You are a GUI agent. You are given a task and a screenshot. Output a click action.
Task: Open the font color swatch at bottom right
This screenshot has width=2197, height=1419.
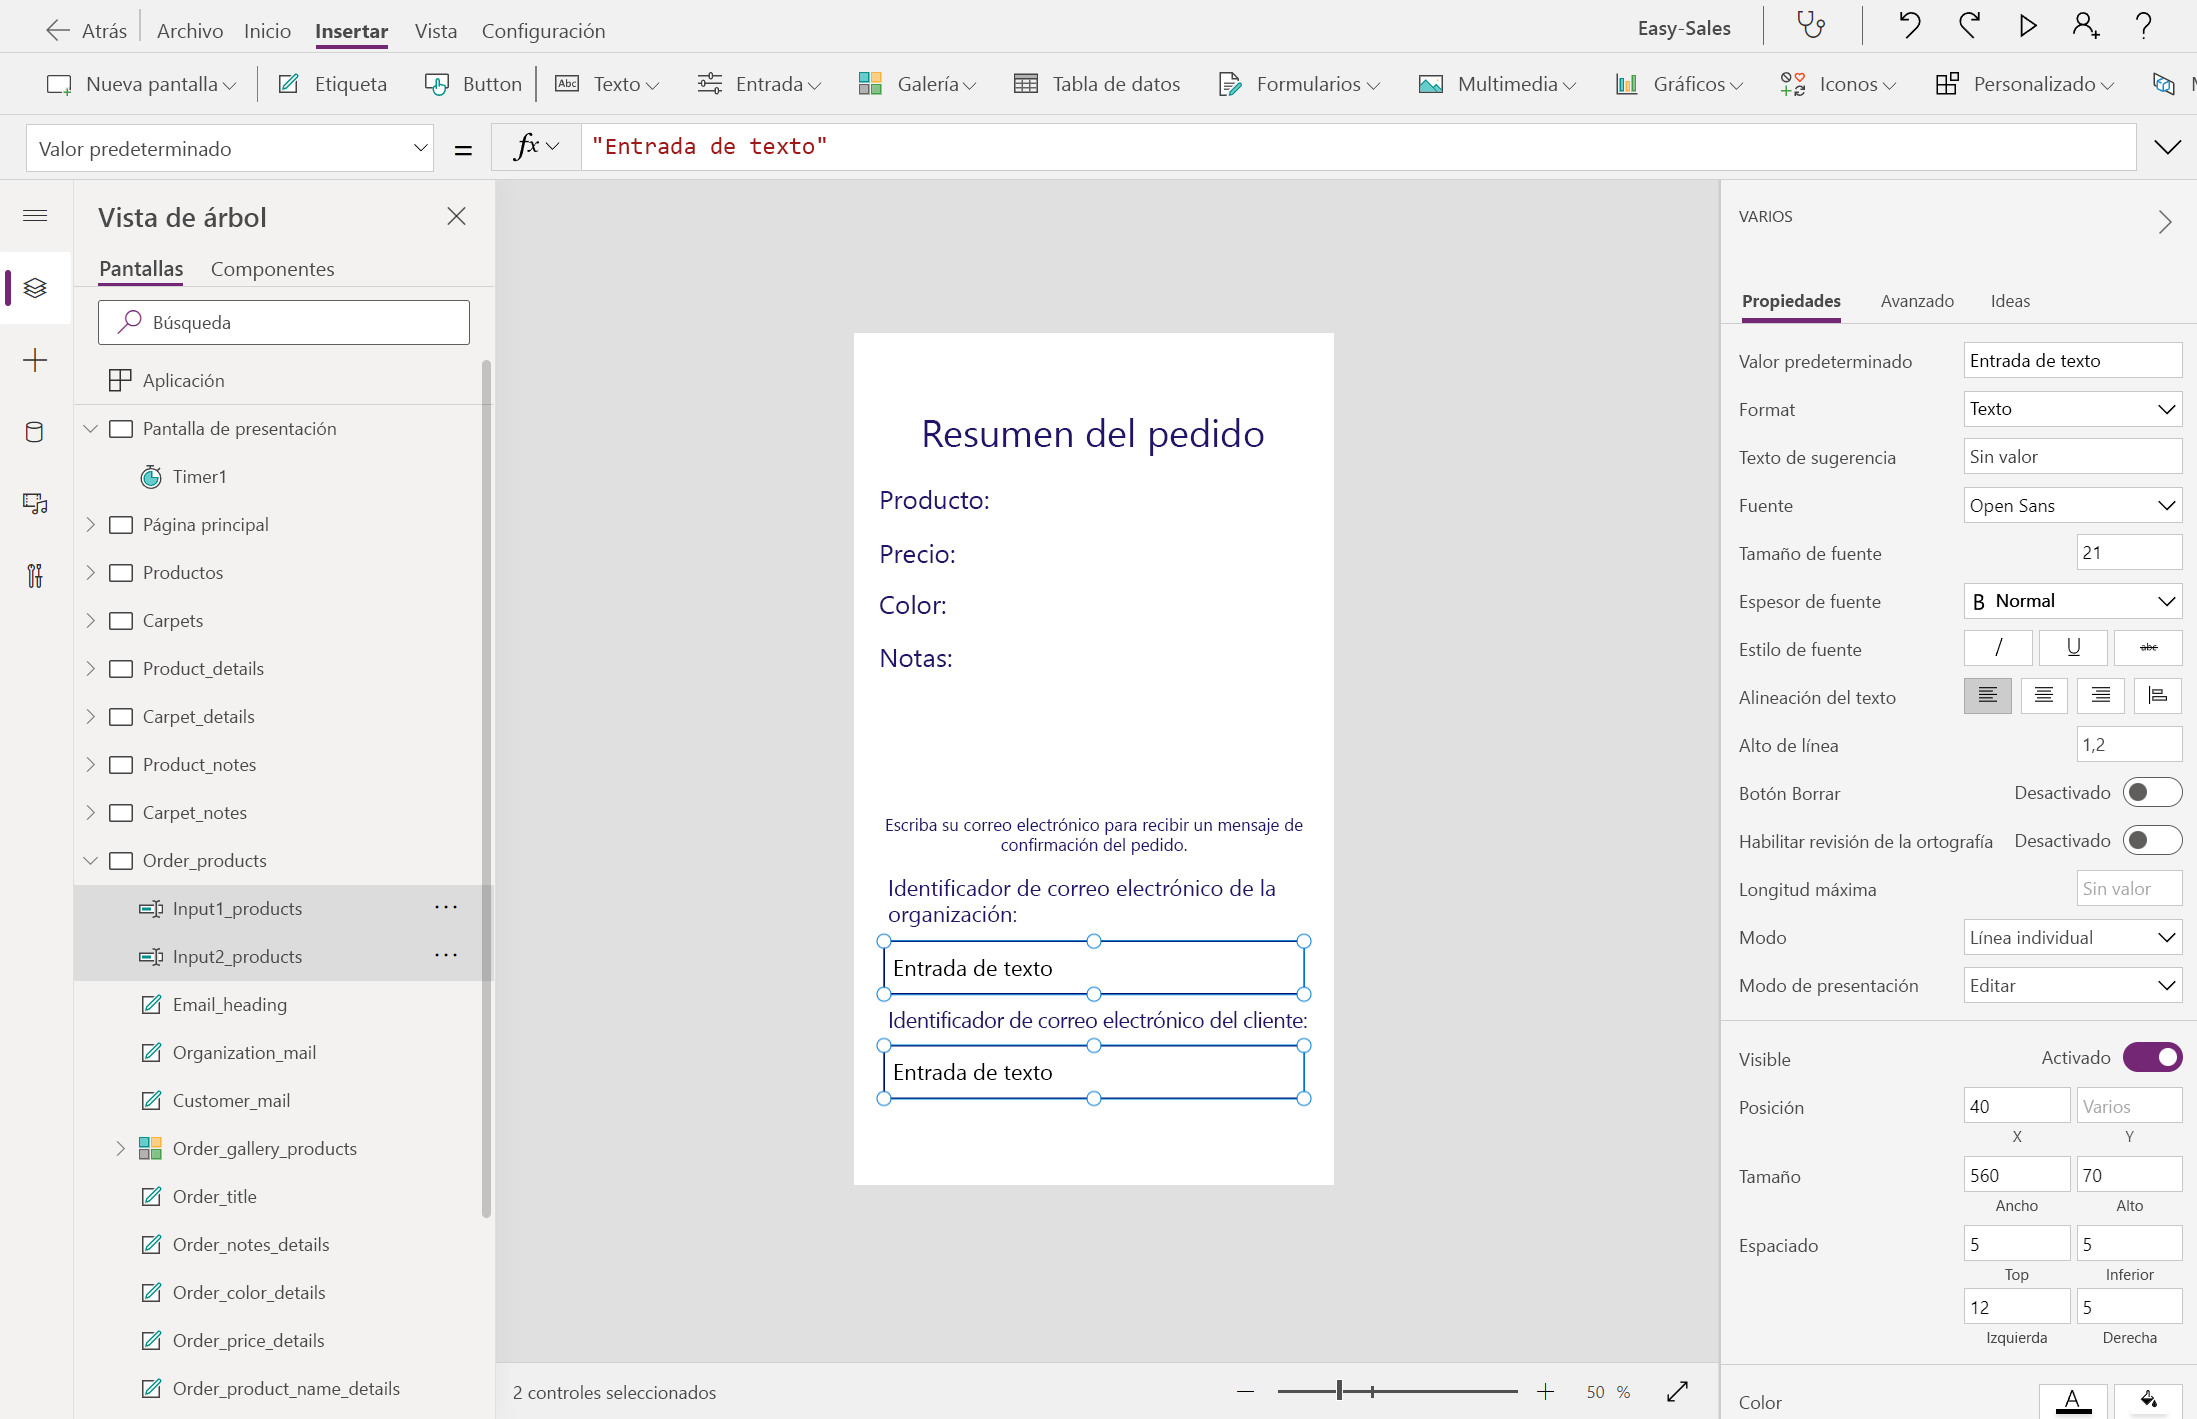[x=2072, y=1400]
